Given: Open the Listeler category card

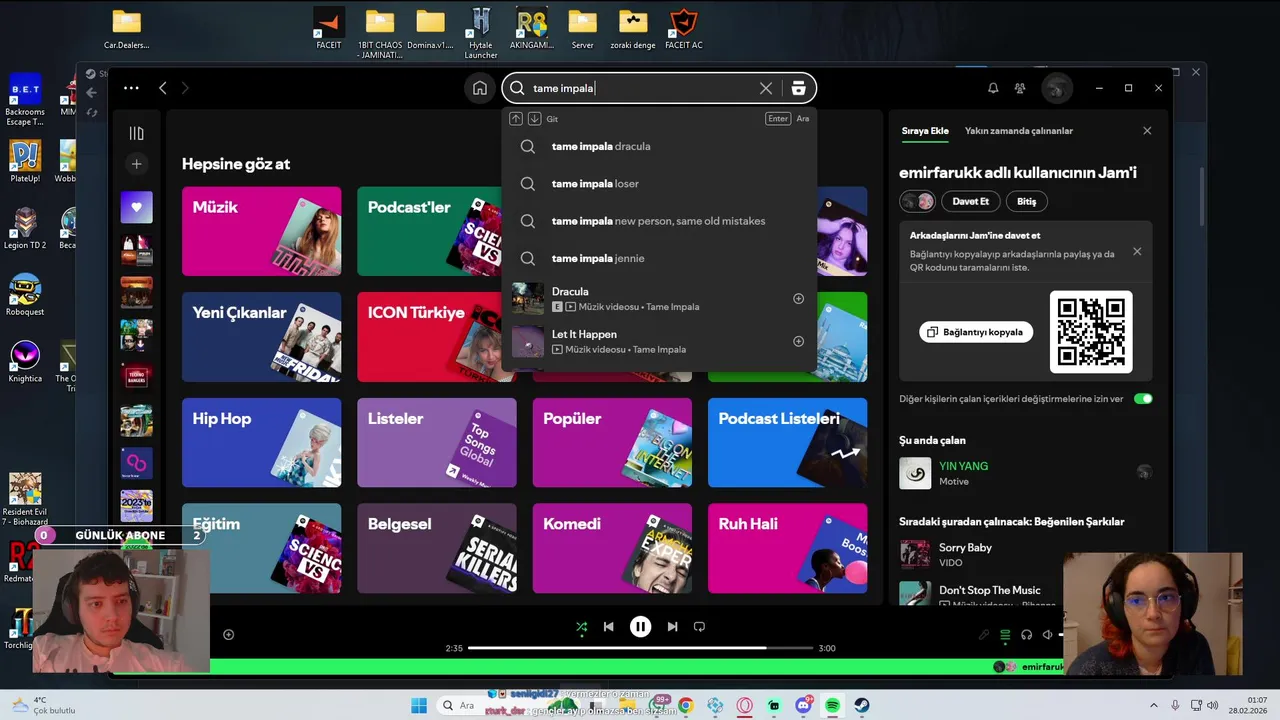Looking at the screenshot, I should [x=437, y=442].
